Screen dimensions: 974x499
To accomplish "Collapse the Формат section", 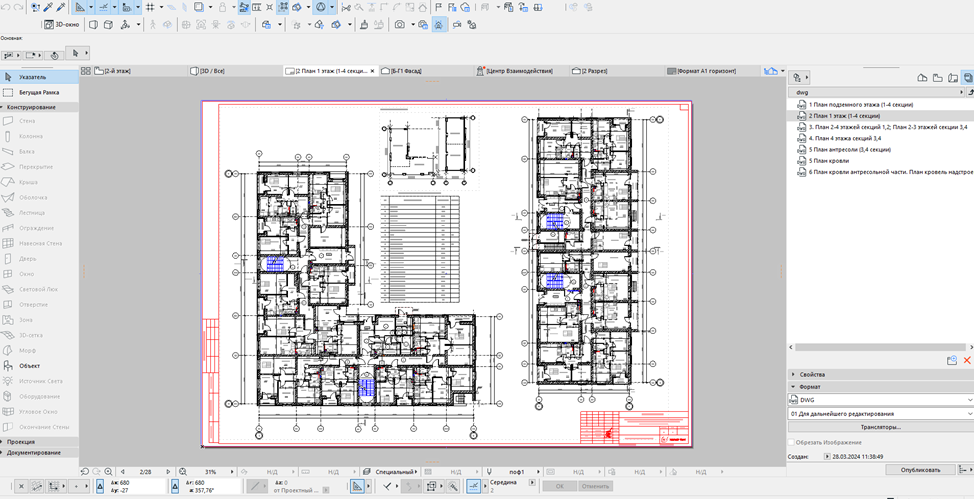I will (880, 387).
